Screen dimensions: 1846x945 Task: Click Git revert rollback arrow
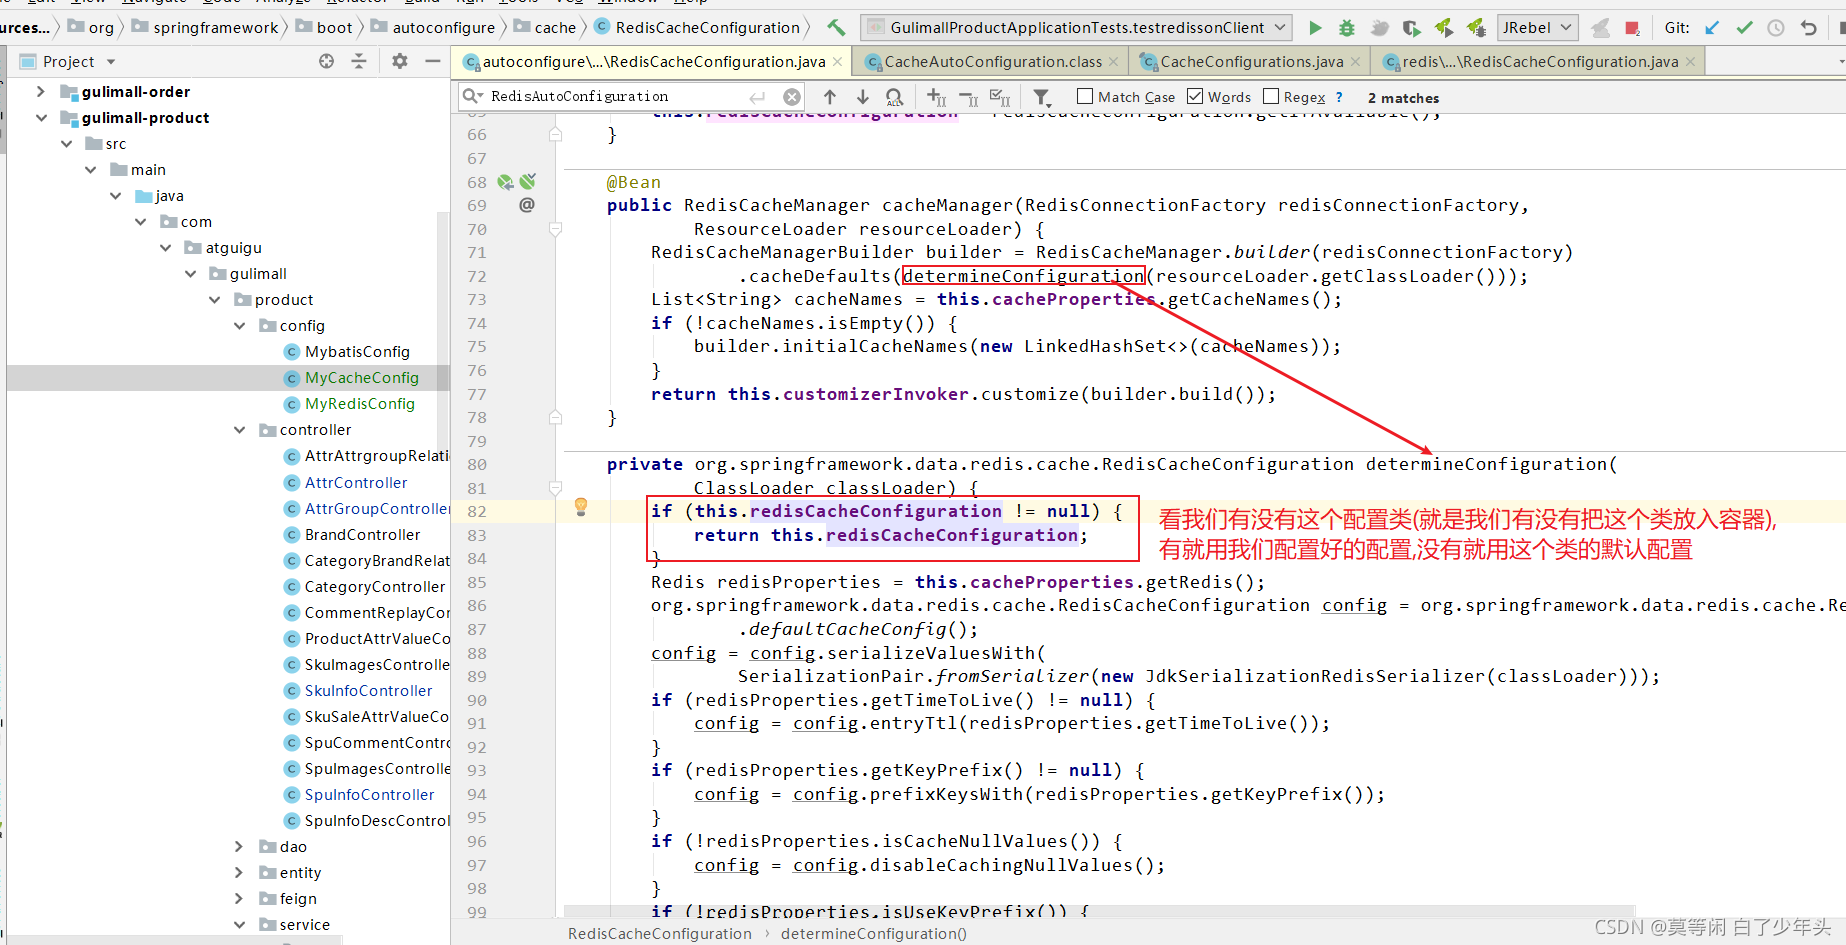1808,28
